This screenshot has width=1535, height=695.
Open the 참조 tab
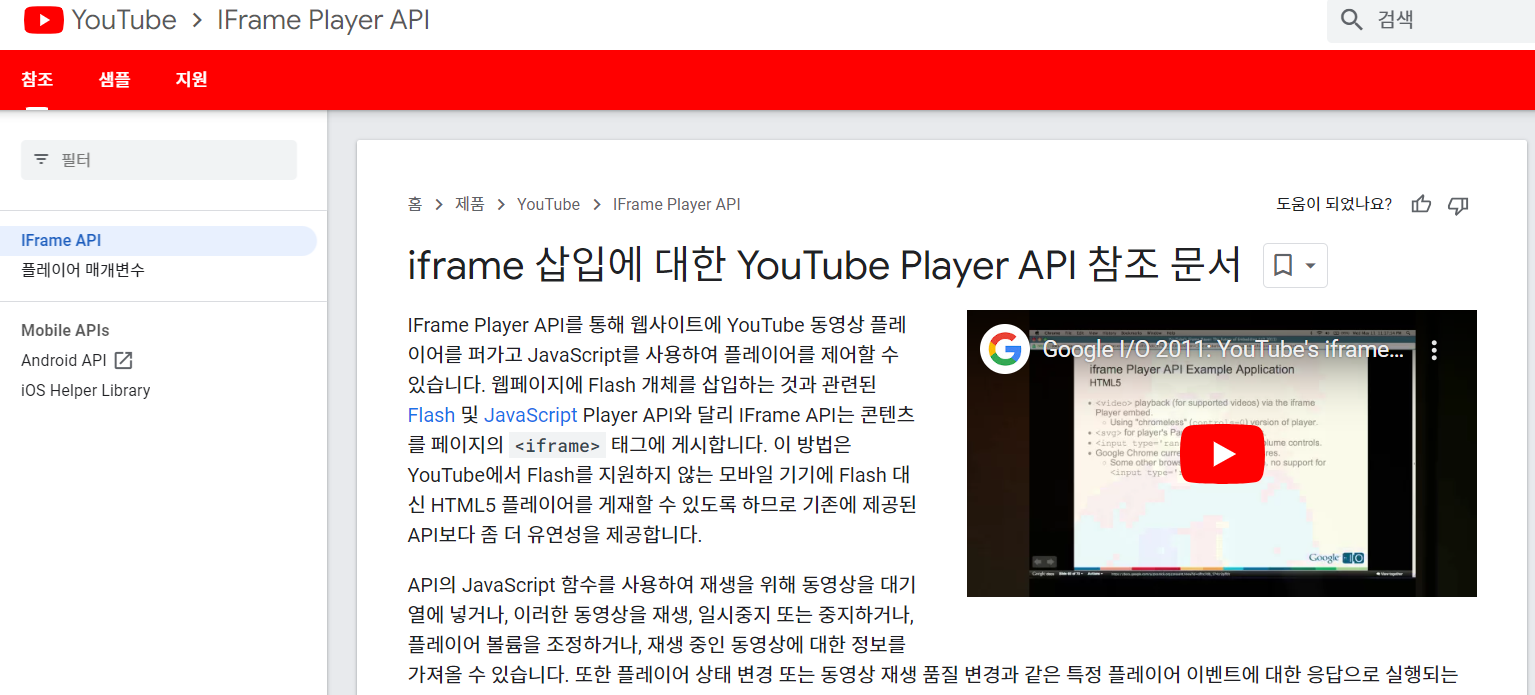[x=37, y=79]
